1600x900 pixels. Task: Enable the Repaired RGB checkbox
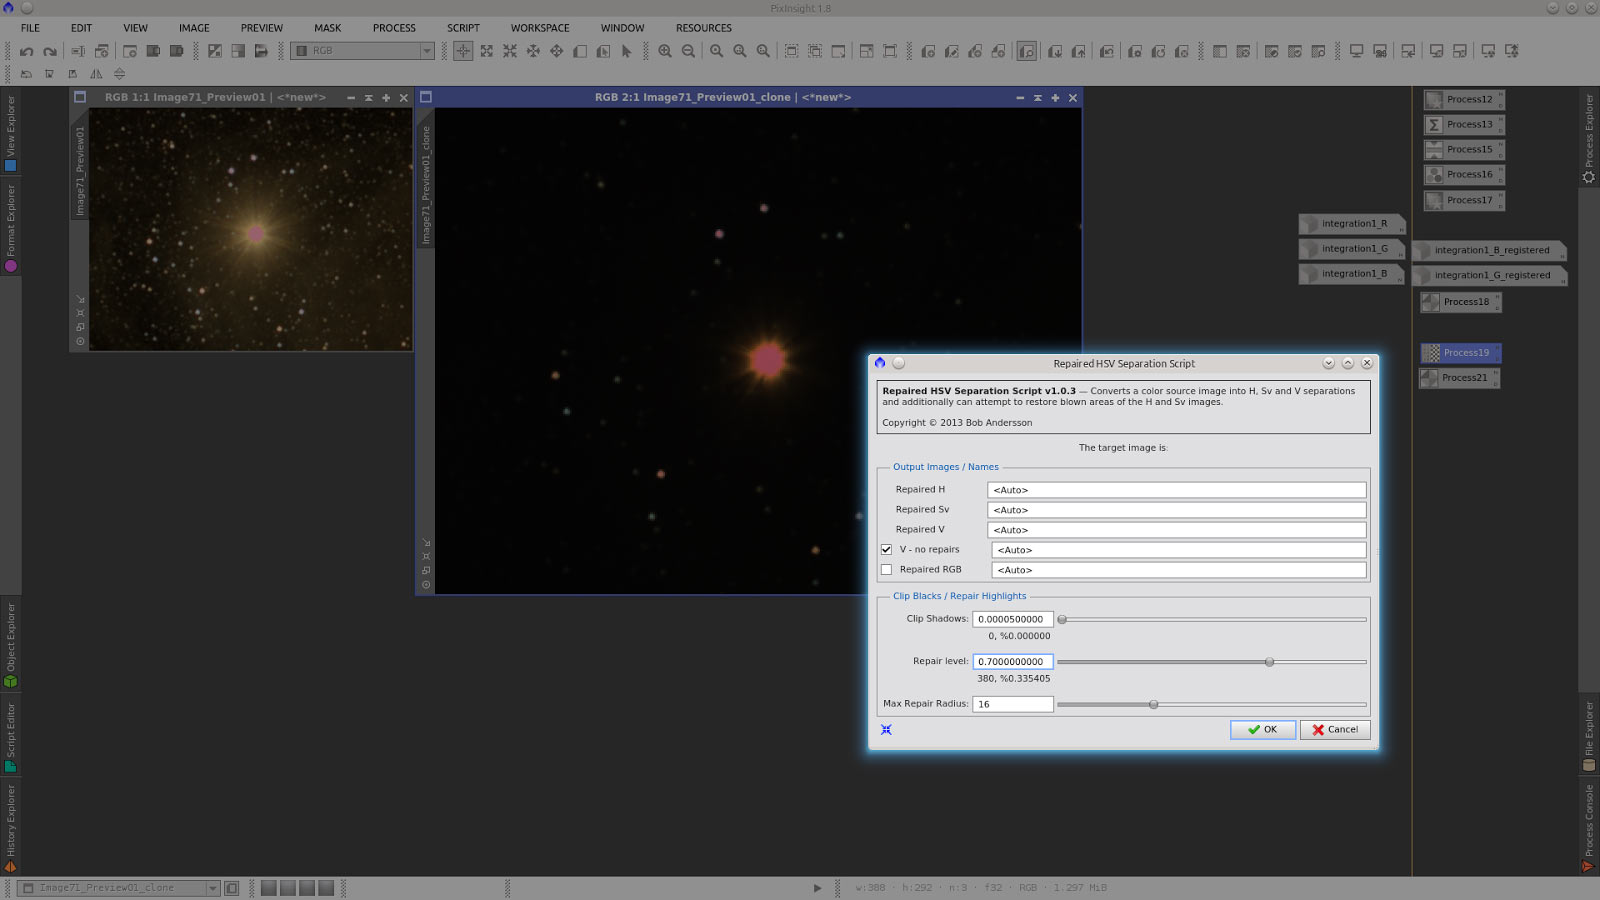pos(887,570)
